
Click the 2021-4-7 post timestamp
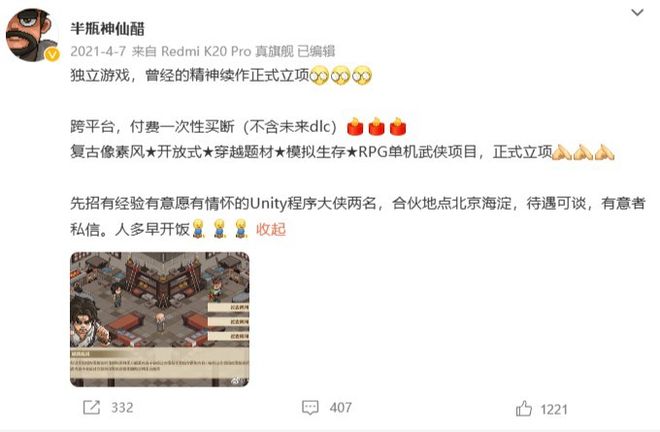(x=98, y=51)
